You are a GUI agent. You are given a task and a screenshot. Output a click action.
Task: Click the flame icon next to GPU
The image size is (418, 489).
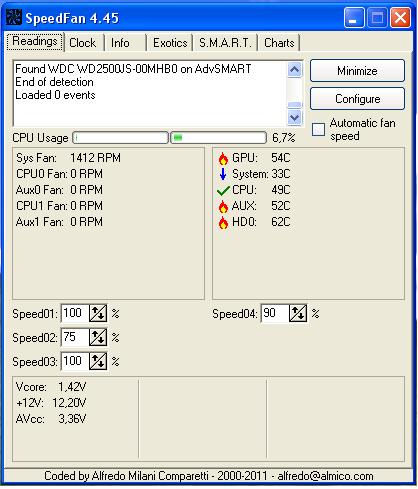(x=223, y=158)
